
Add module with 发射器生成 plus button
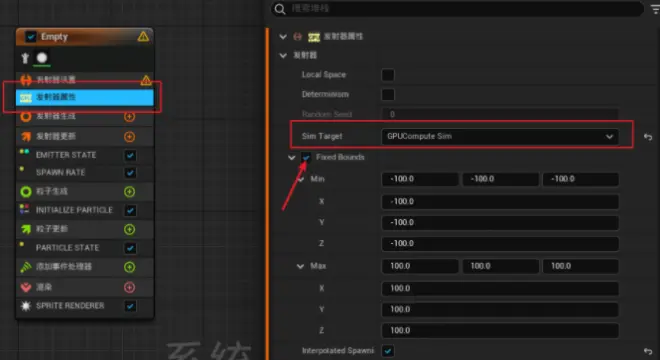coord(130,117)
